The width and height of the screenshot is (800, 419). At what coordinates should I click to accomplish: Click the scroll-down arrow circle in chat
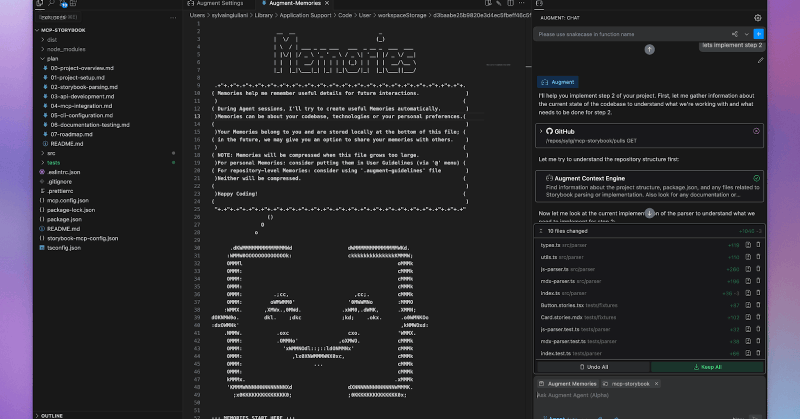649,213
